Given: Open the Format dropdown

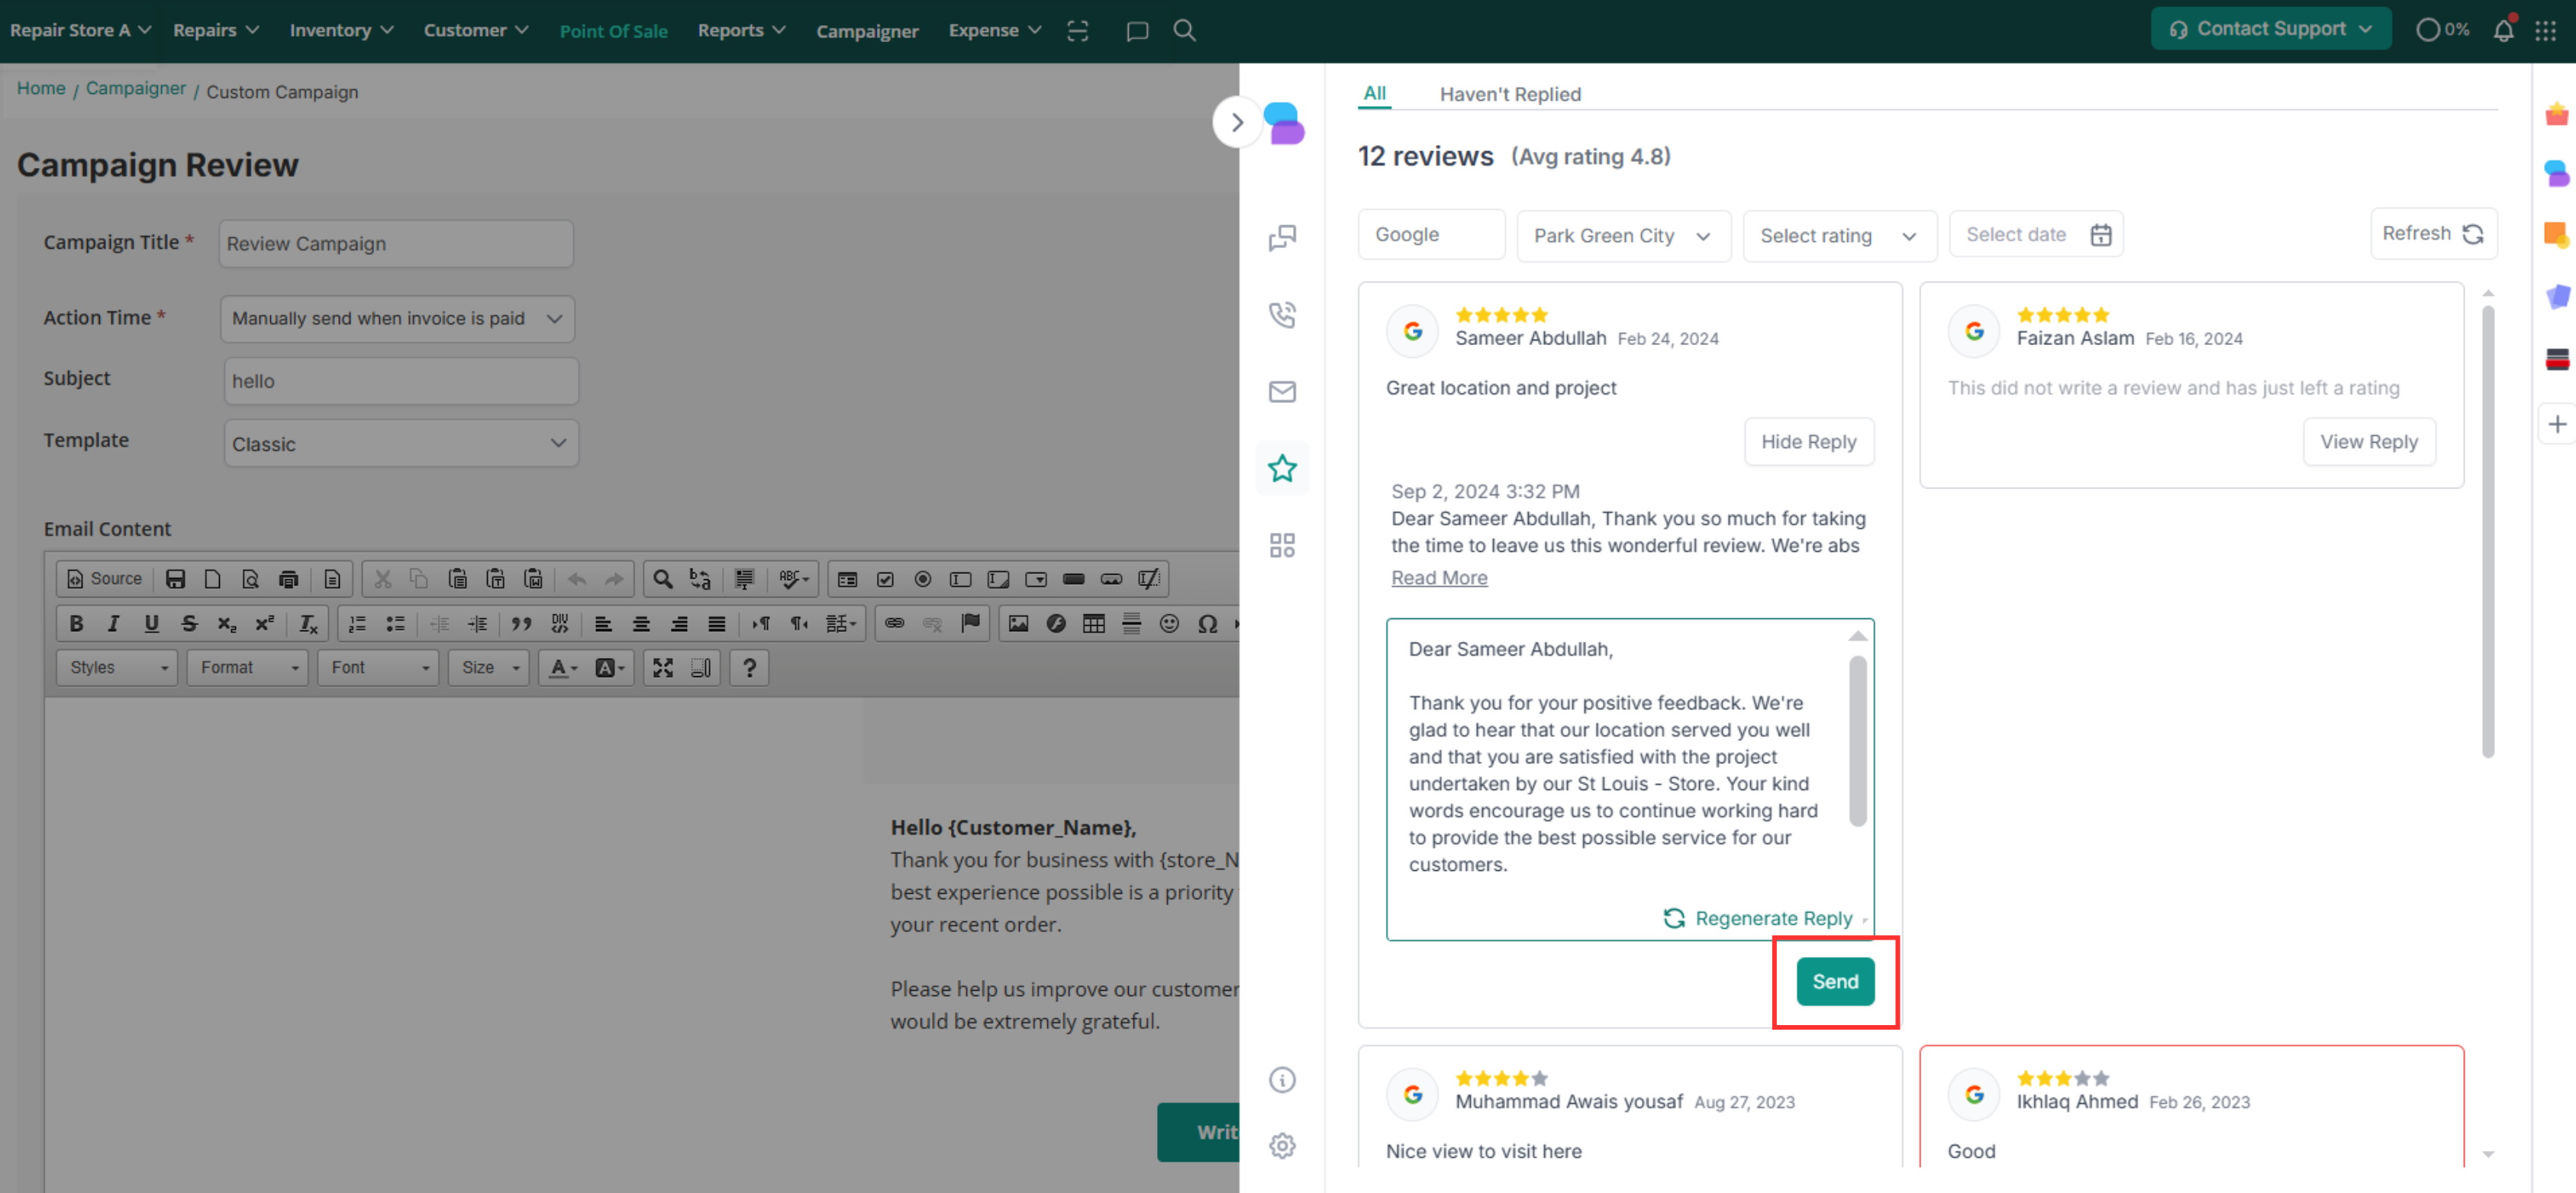Looking at the screenshot, I should pyautogui.click(x=247, y=668).
